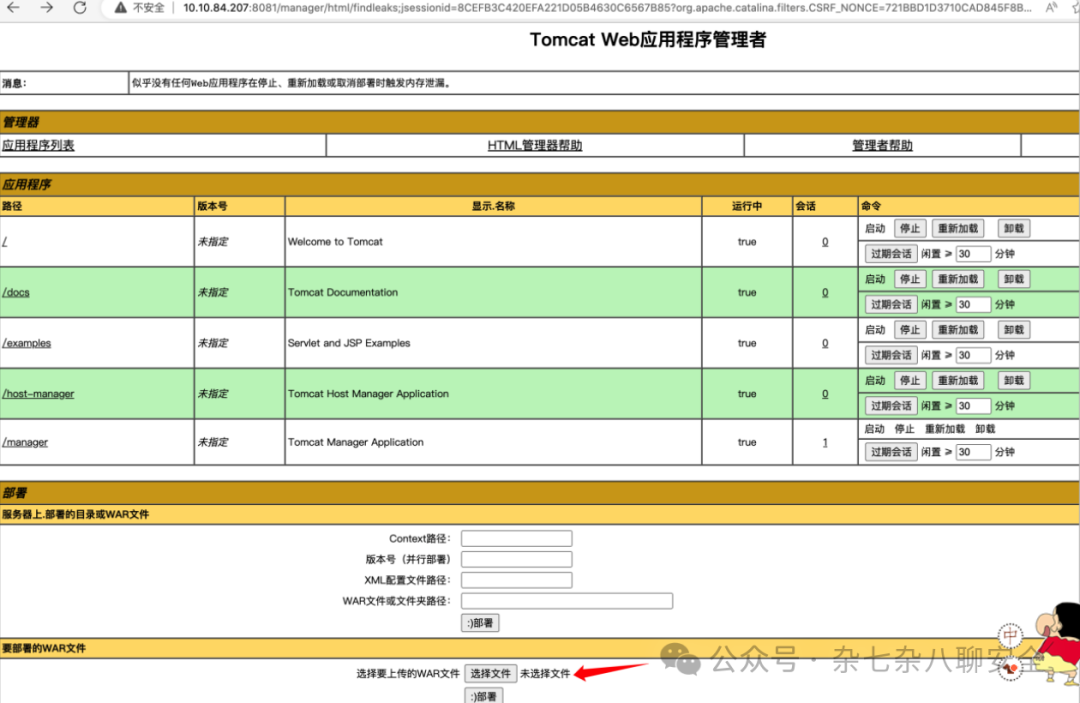Click session count 0 for /docs
The image size is (1080, 703).
[x=824, y=293]
